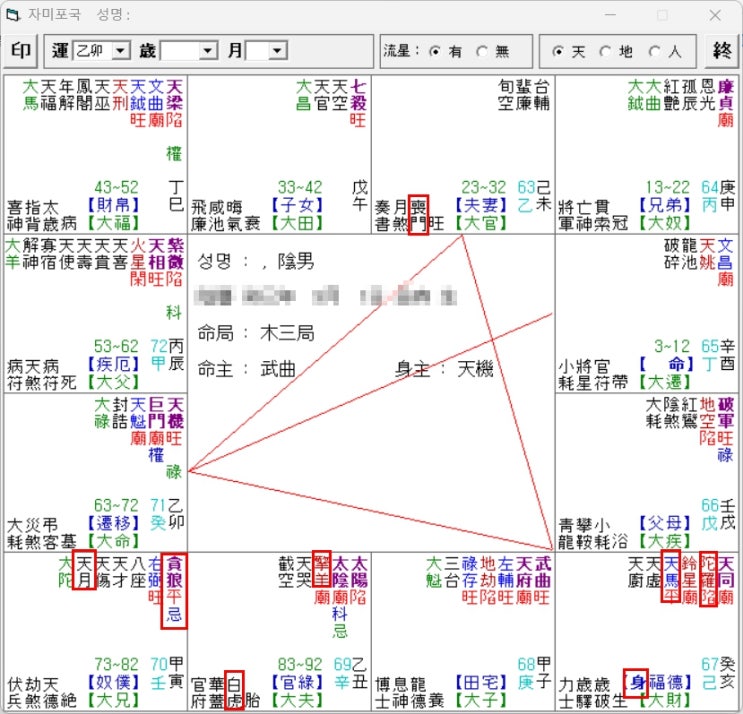Click the 喪門 star in 未 palace

418,215
